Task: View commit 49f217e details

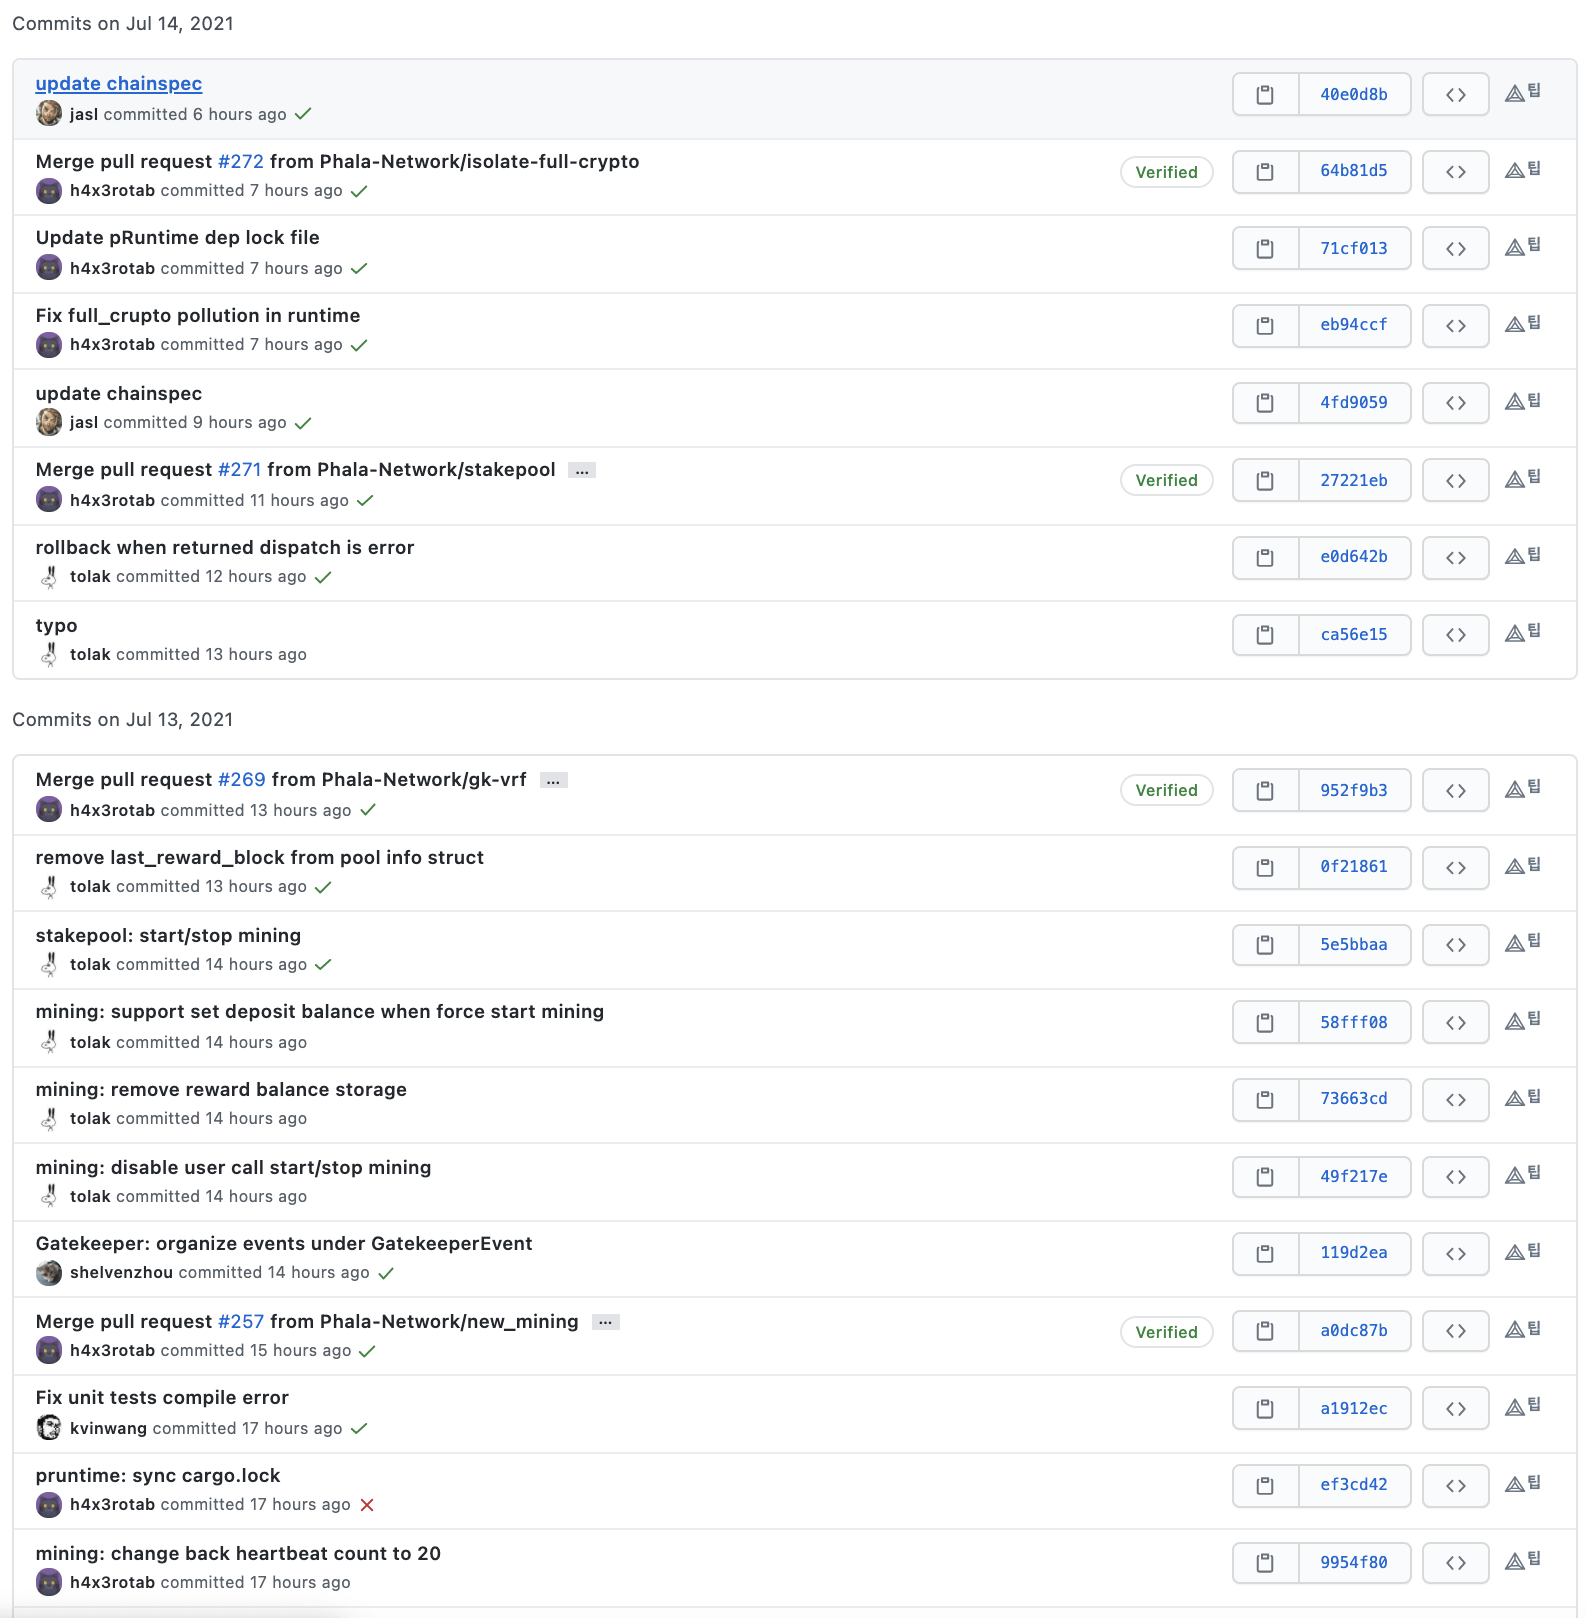Action: pos(1354,1177)
